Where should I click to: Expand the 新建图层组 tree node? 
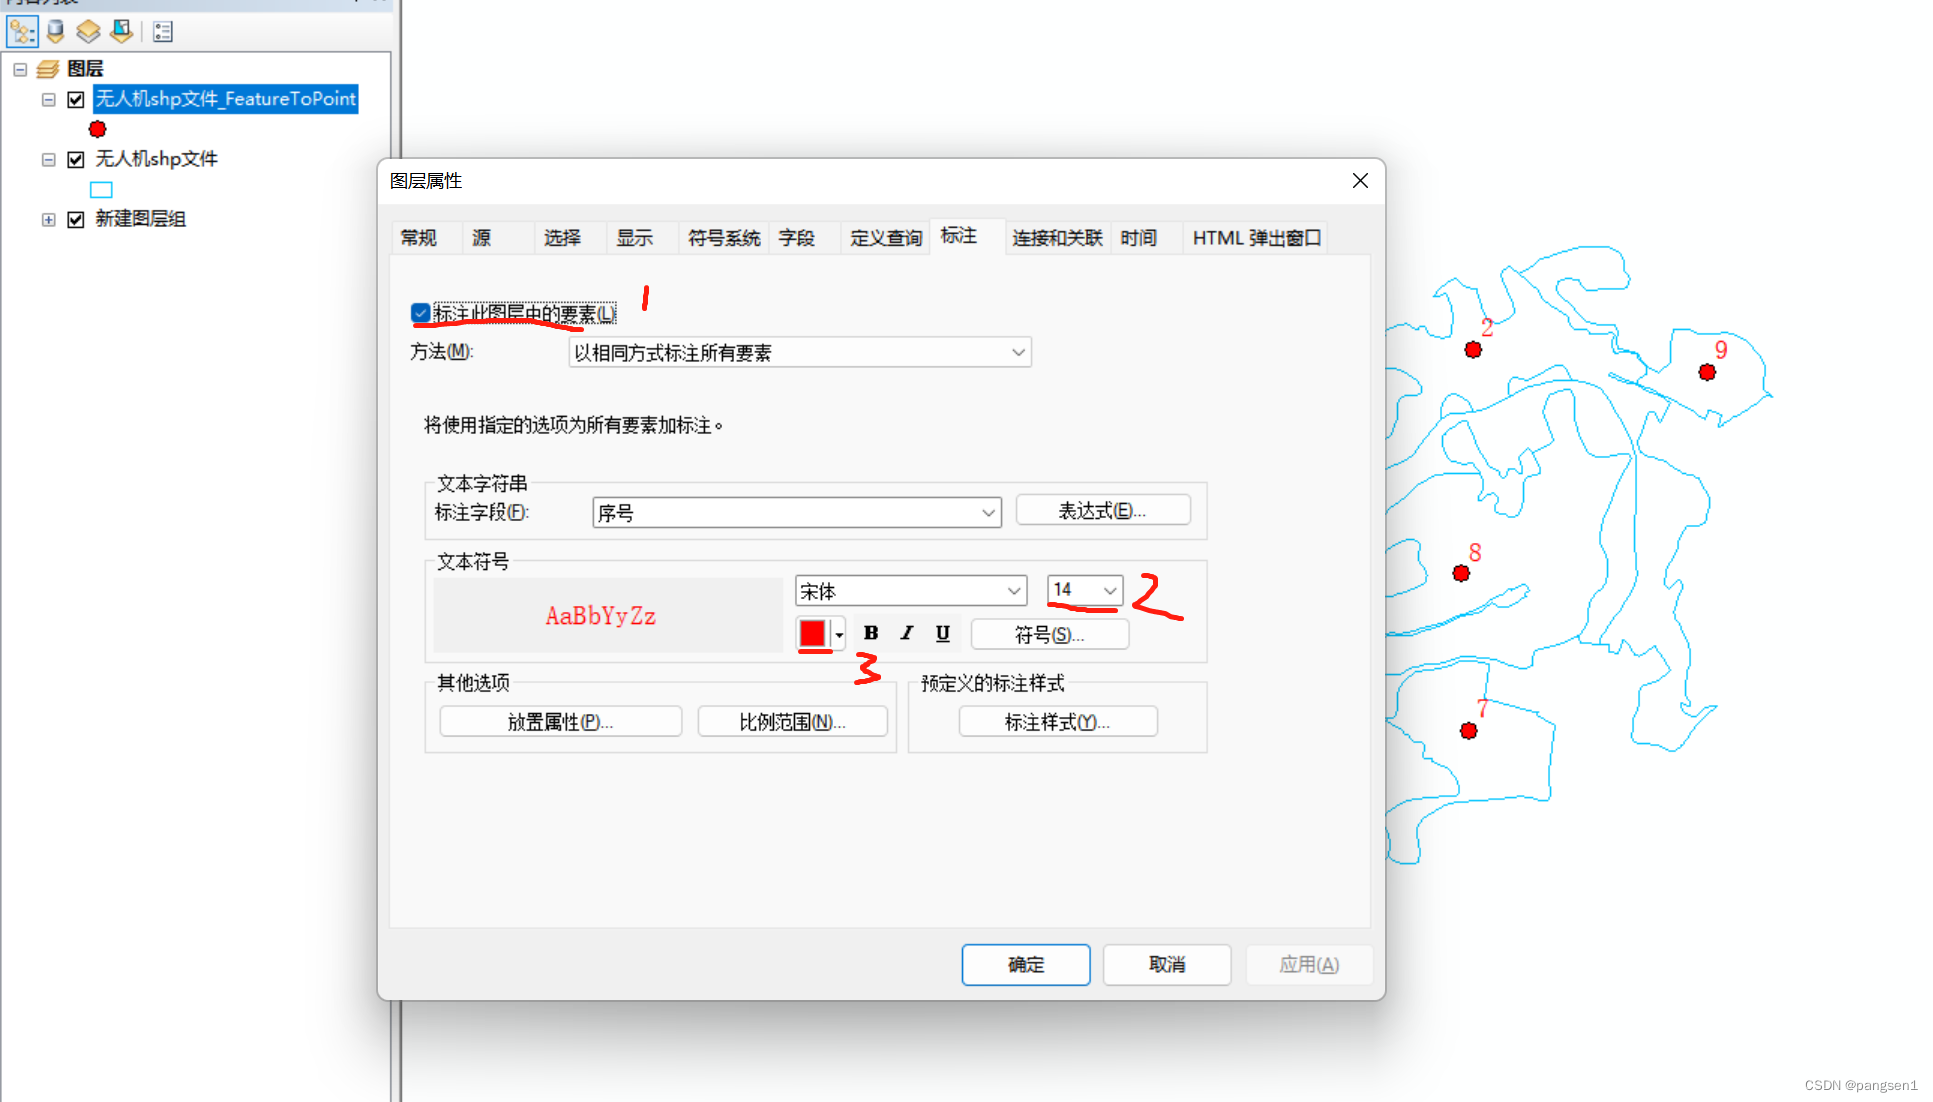tap(48, 219)
